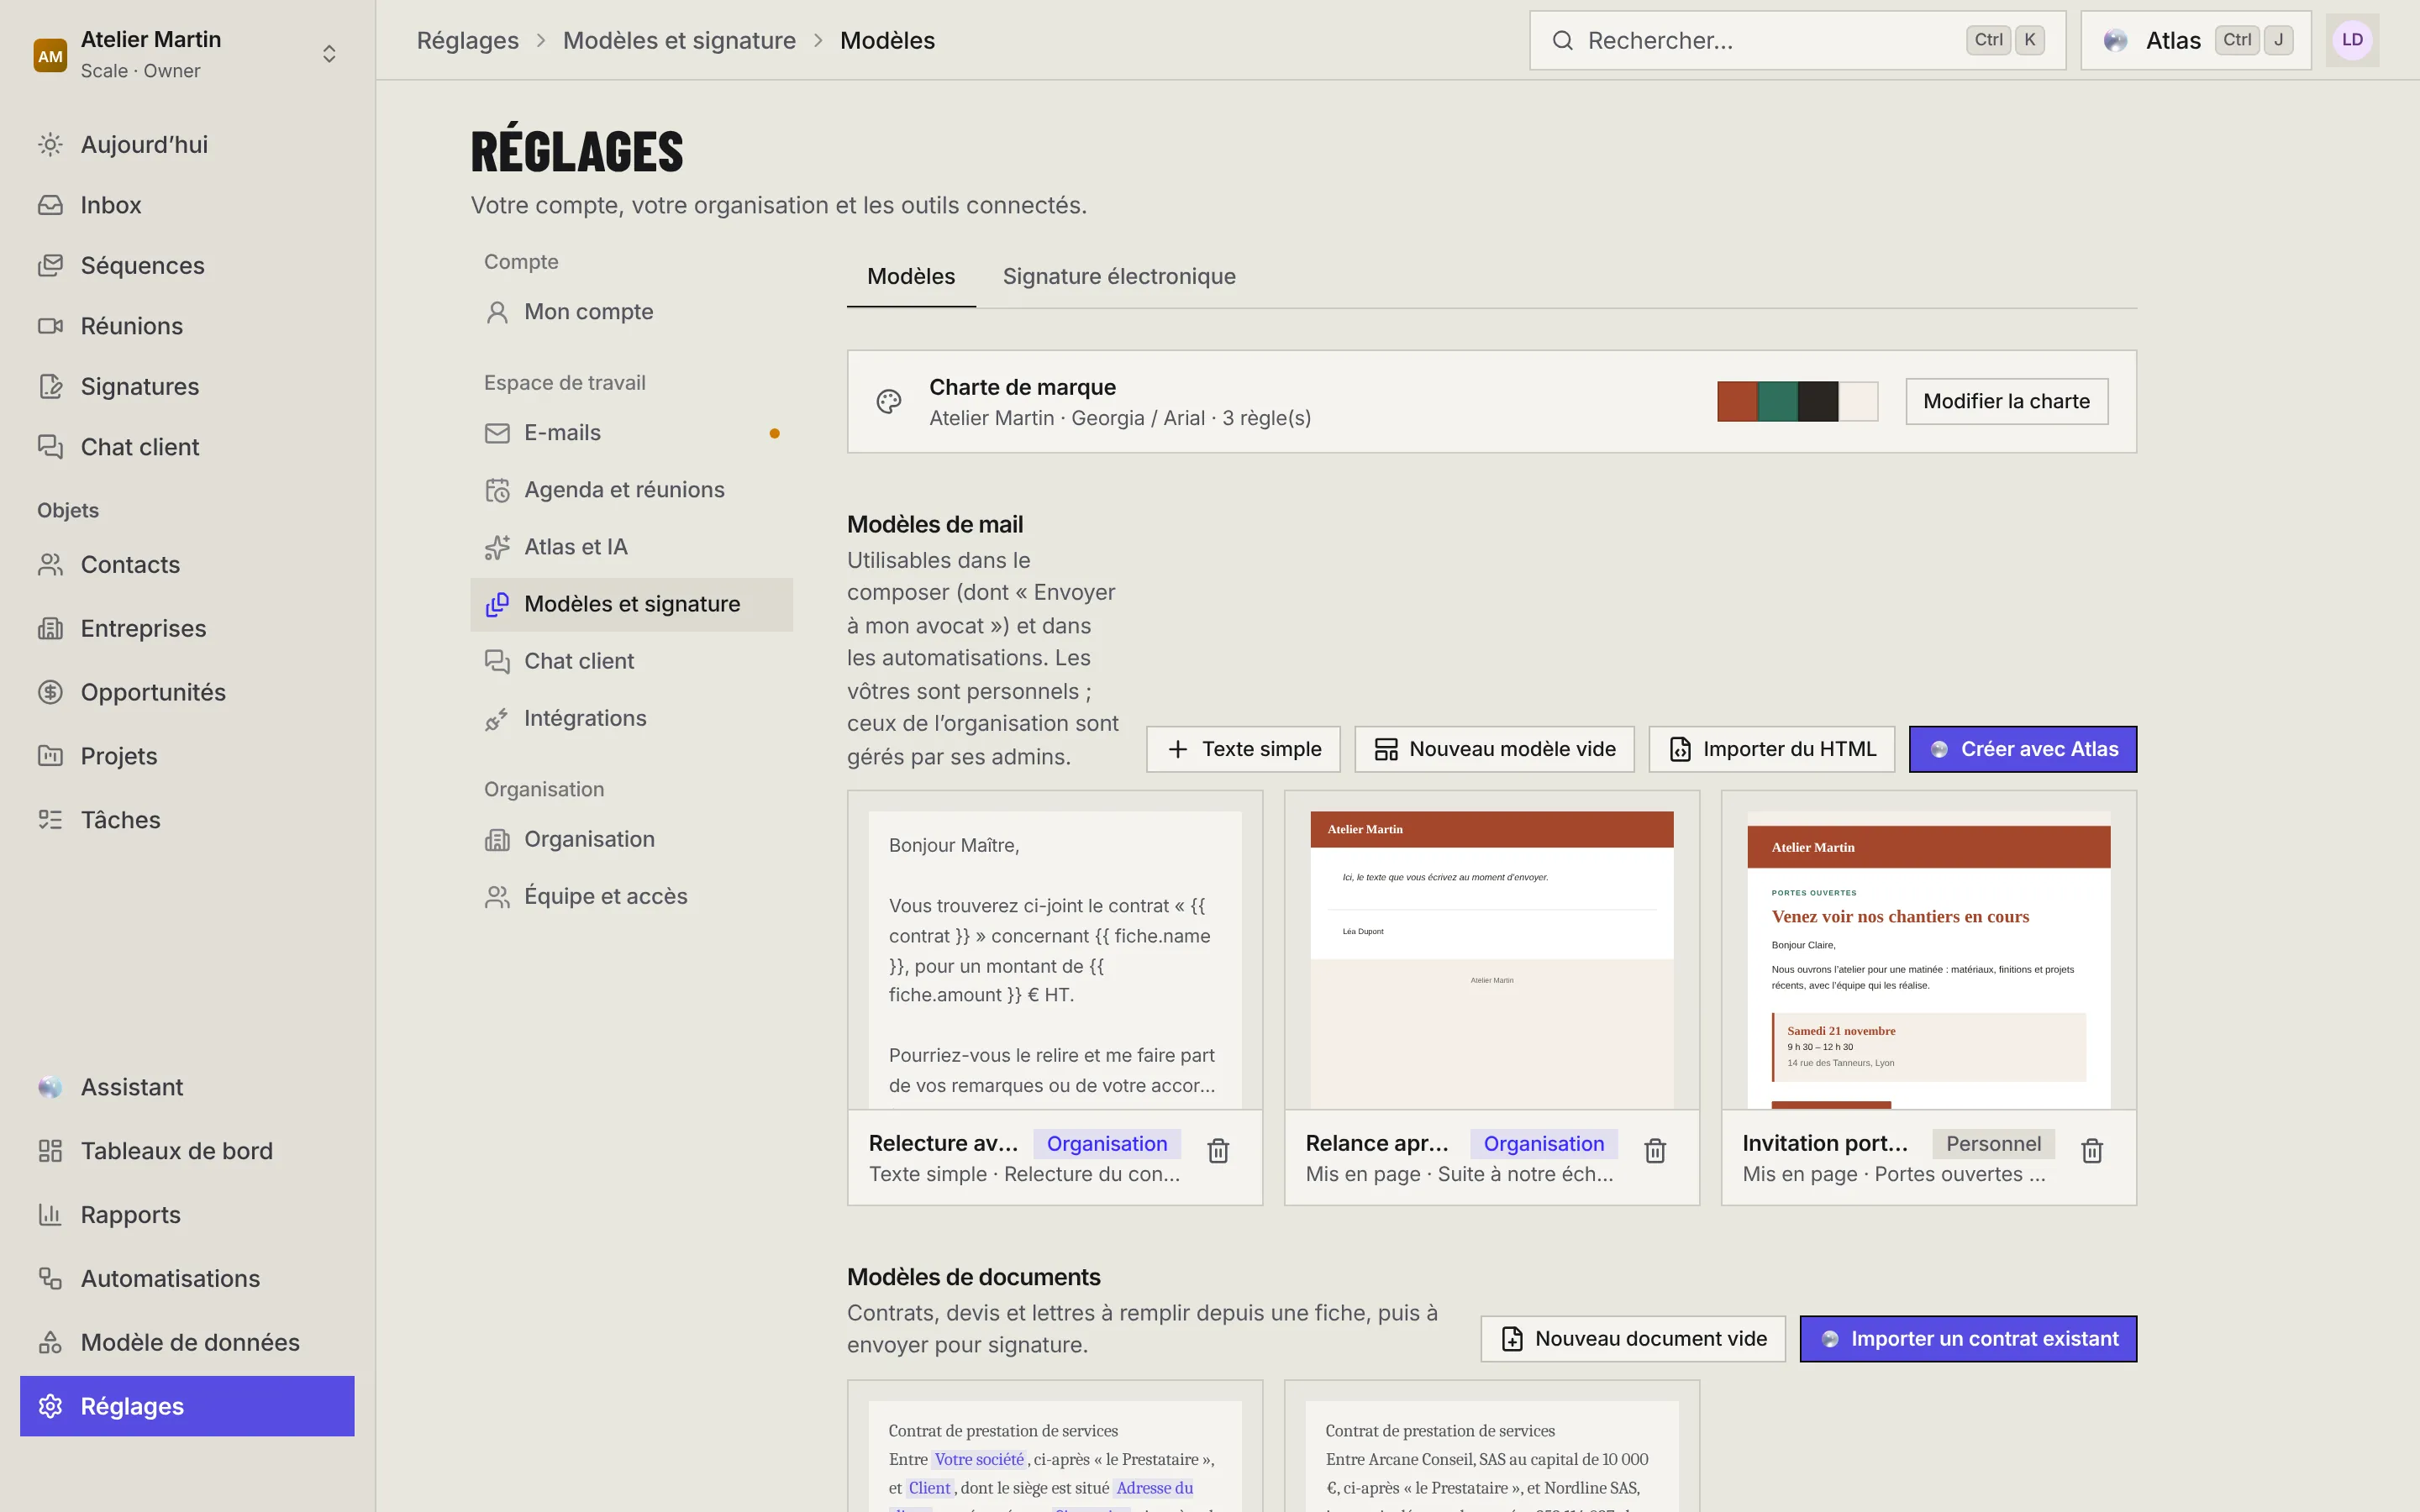
Task: Focus the Rechercher search field
Action: [x=1797, y=40]
